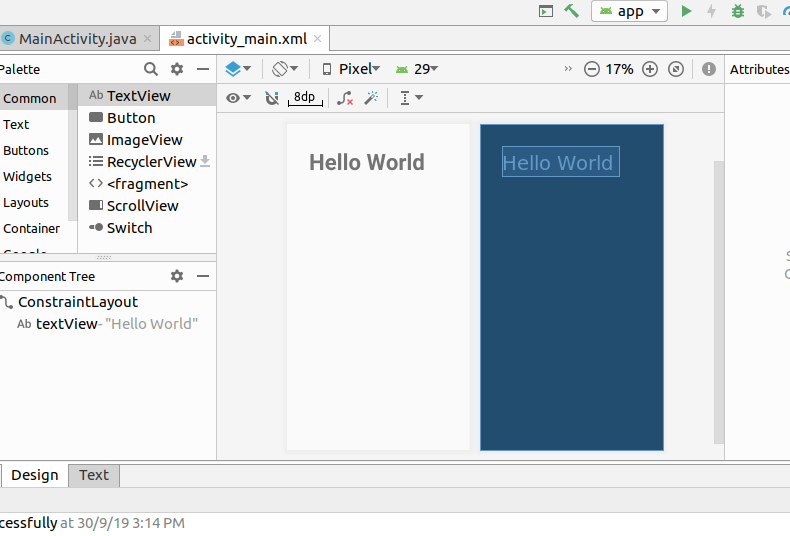Run the app with green play button
The height and width of the screenshot is (536, 790).
(686, 11)
